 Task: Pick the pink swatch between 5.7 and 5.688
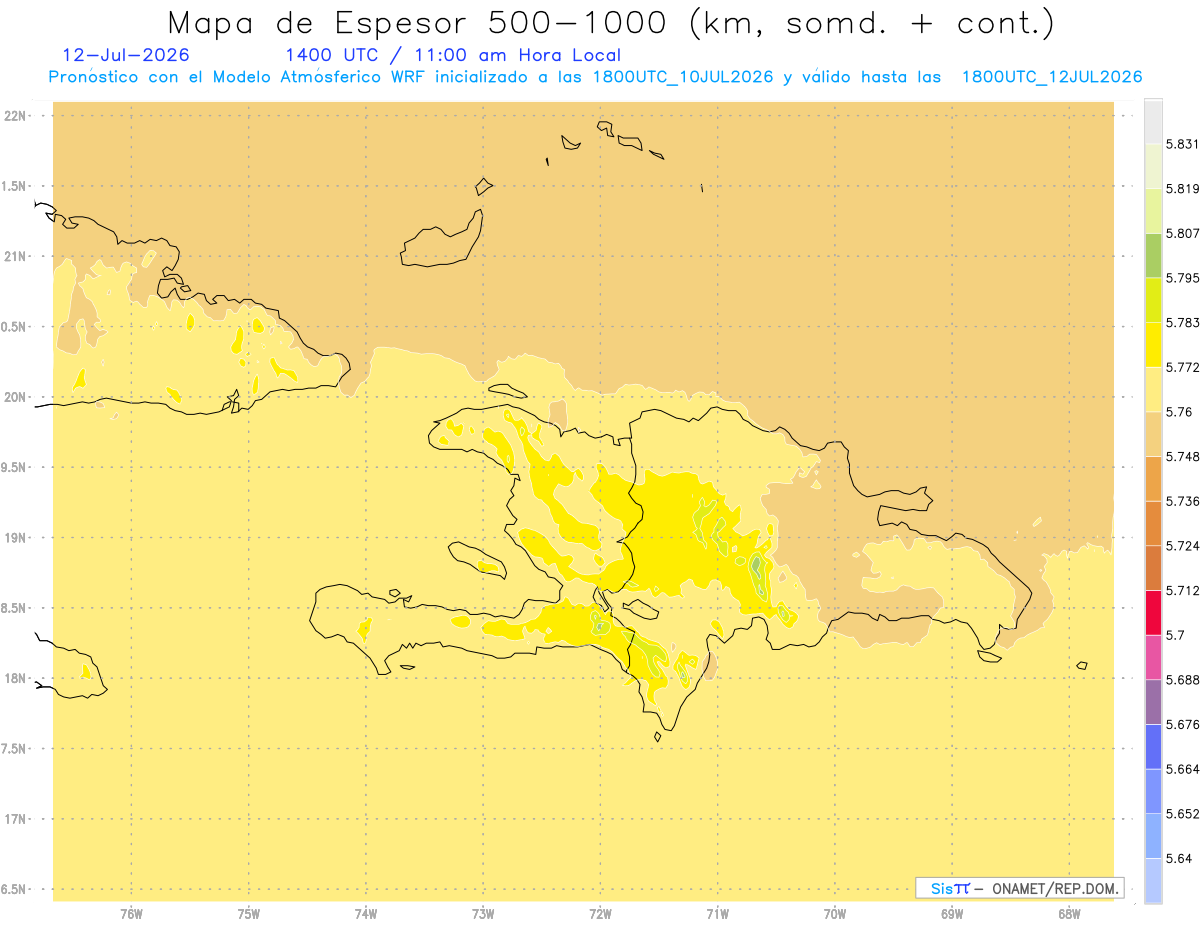(x=1153, y=657)
